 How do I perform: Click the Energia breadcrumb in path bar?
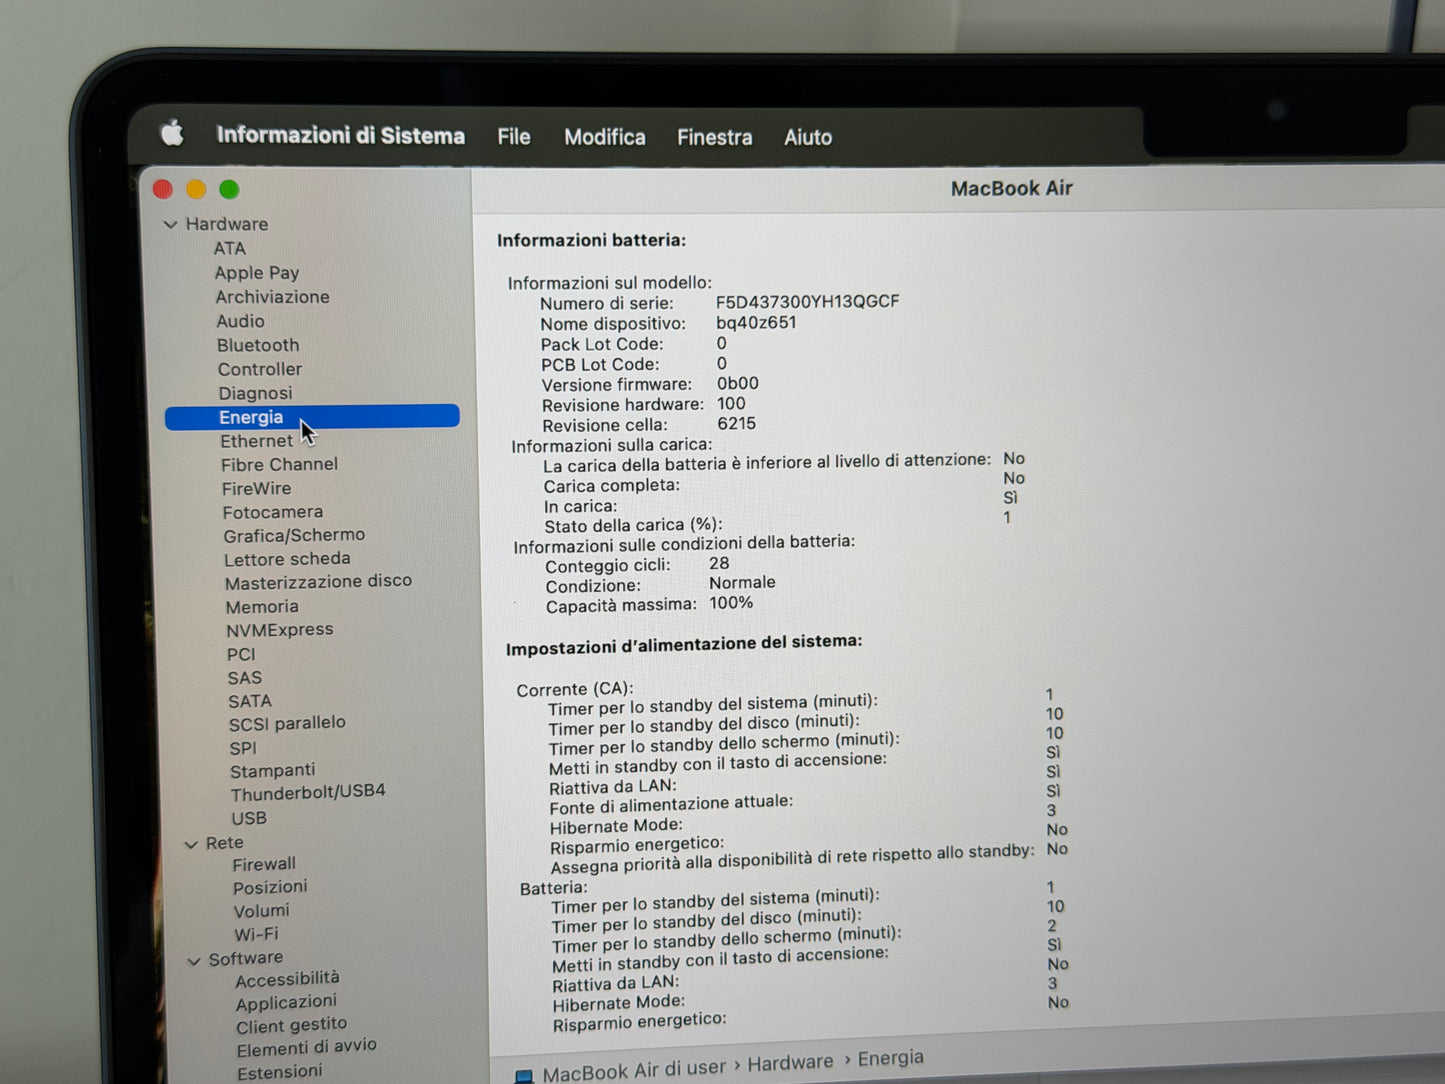891,1058
